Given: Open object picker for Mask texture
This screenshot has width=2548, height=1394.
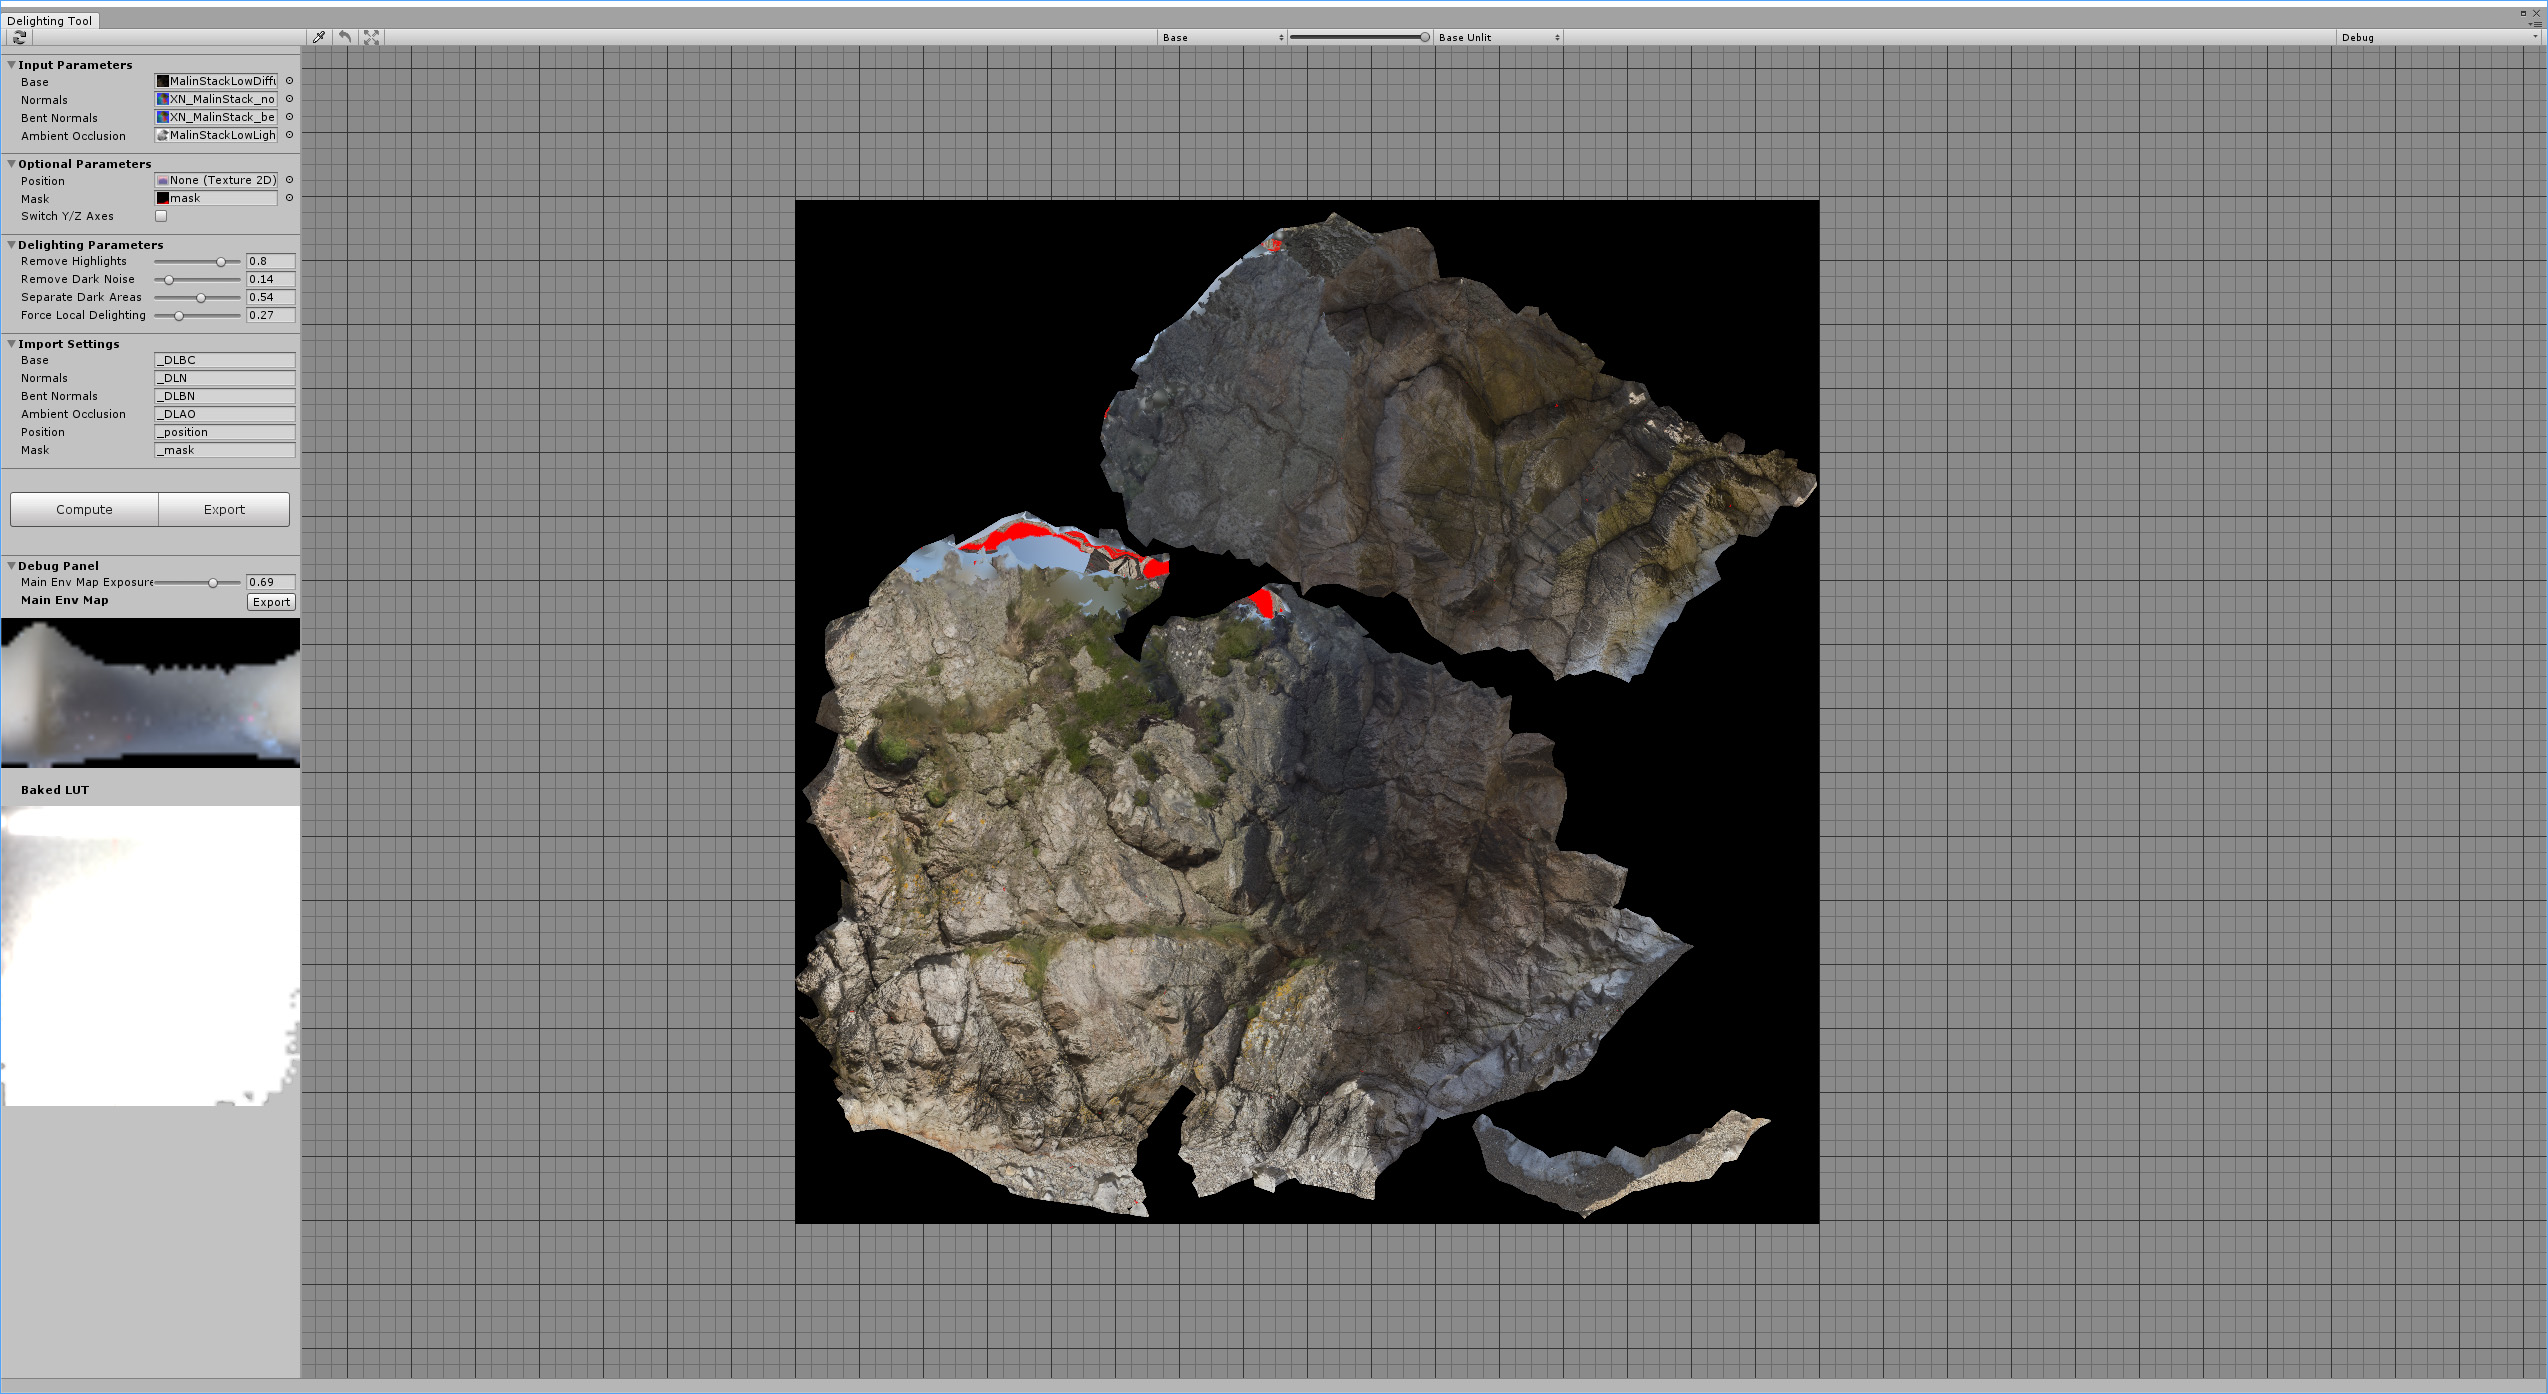Looking at the screenshot, I should [289, 198].
